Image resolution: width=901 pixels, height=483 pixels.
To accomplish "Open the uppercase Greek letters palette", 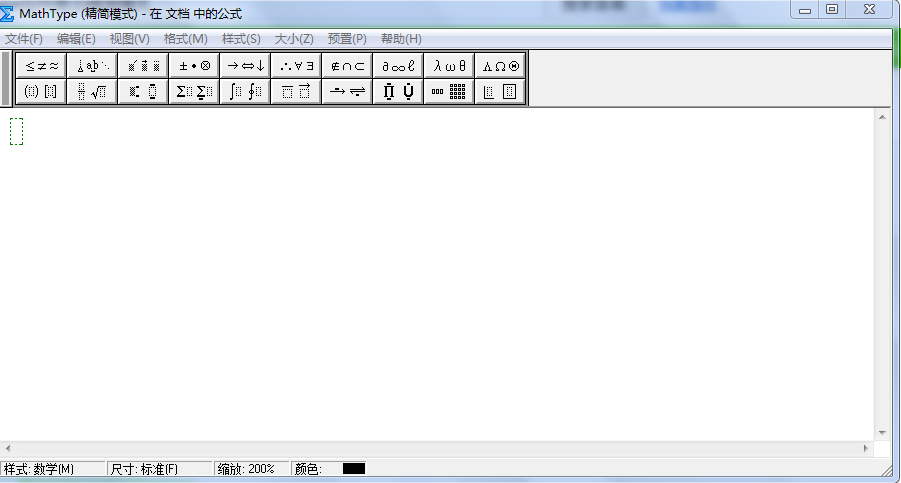I will [x=500, y=66].
